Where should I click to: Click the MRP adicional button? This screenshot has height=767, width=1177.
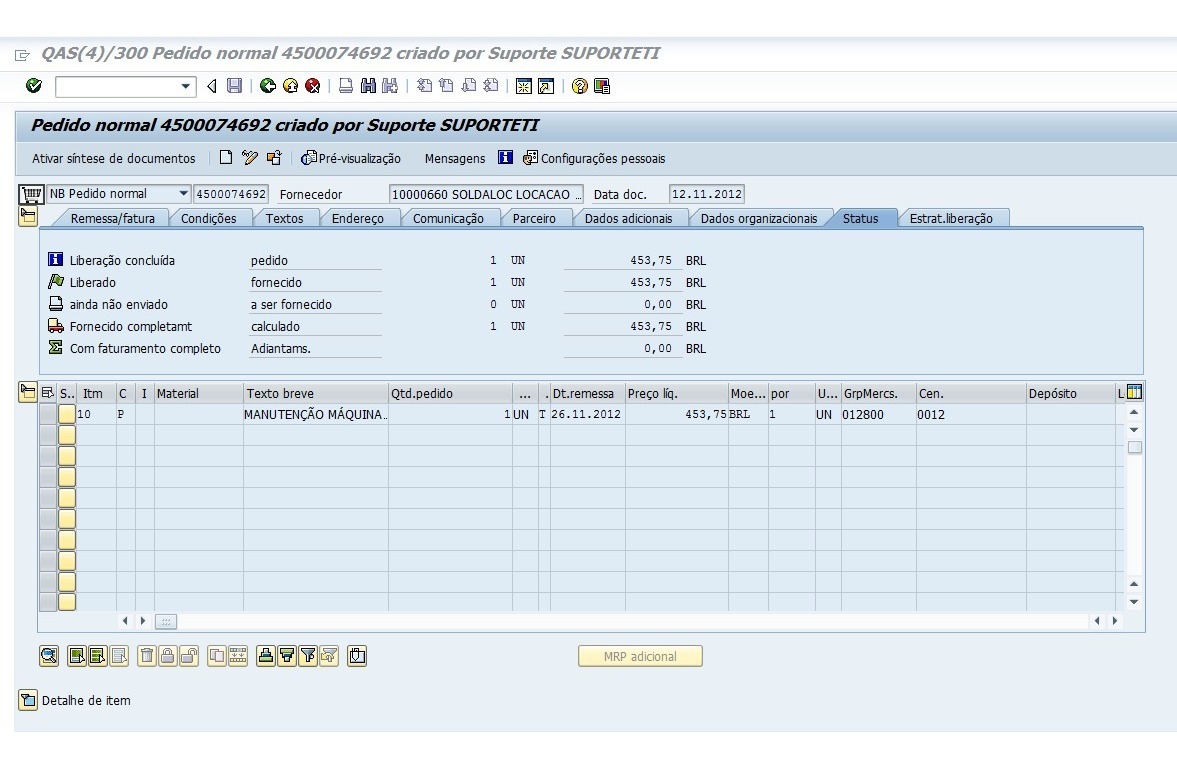[x=640, y=656]
